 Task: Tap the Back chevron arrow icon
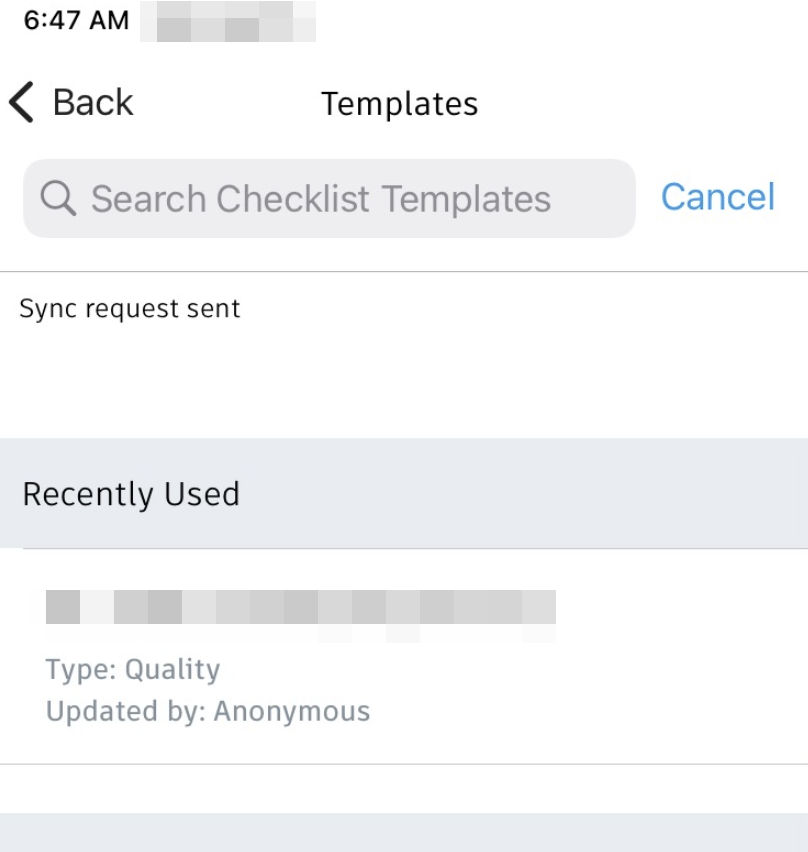tap(20, 103)
